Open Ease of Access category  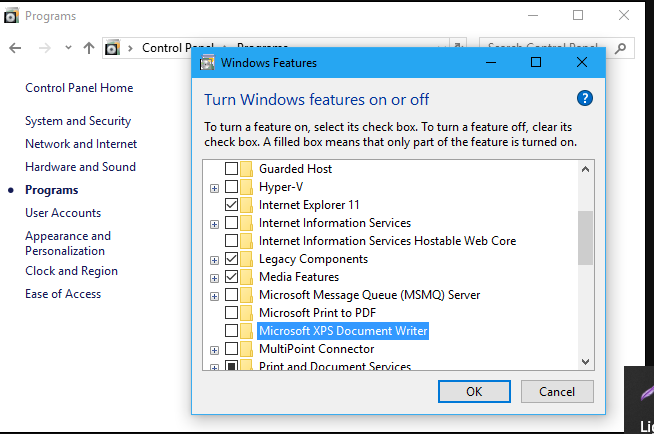(x=63, y=294)
